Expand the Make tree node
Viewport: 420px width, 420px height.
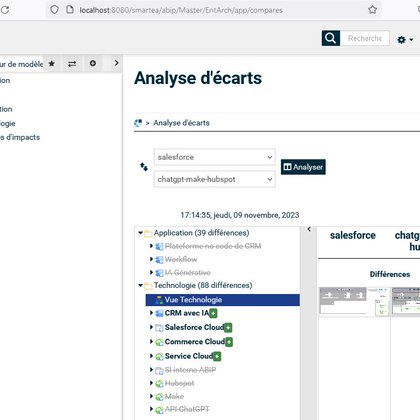pyautogui.click(x=151, y=396)
